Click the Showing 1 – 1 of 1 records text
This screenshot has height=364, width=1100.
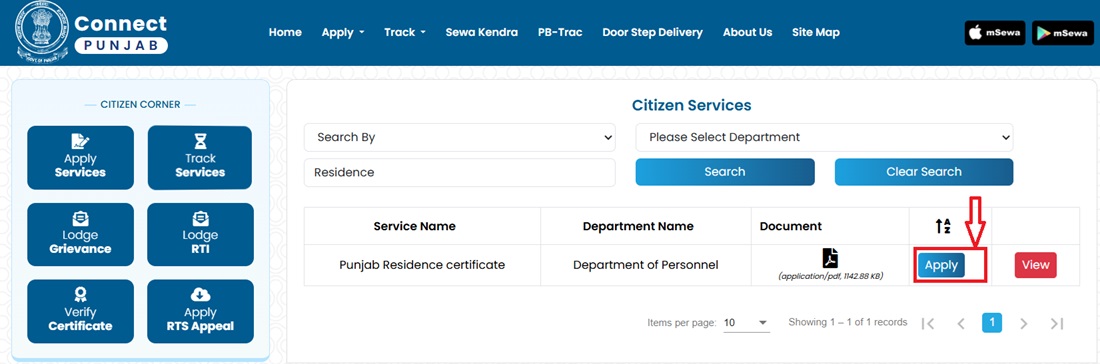point(847,323)
